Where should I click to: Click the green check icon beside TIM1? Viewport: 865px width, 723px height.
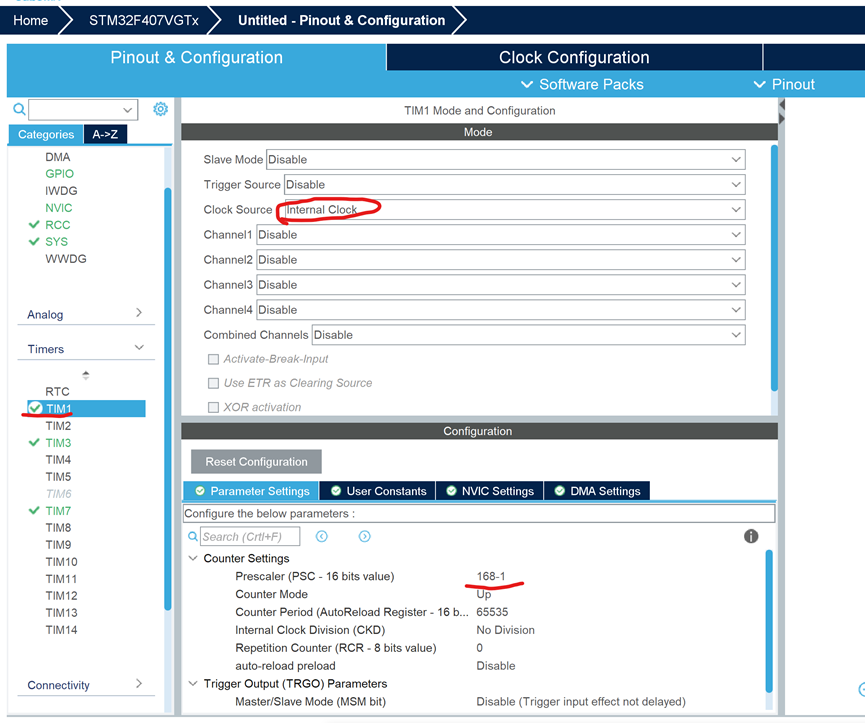point(35,408)
